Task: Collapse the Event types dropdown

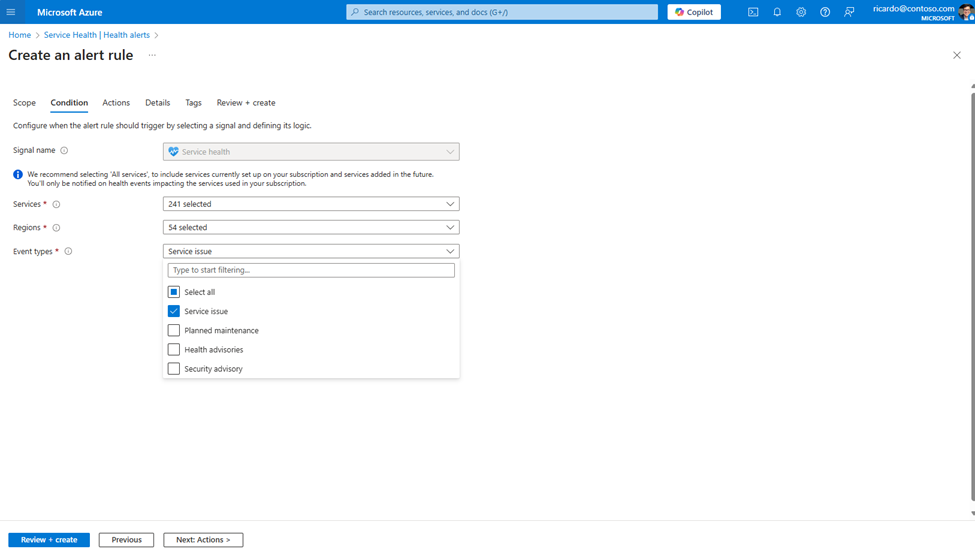Action: tap(311, 251)
